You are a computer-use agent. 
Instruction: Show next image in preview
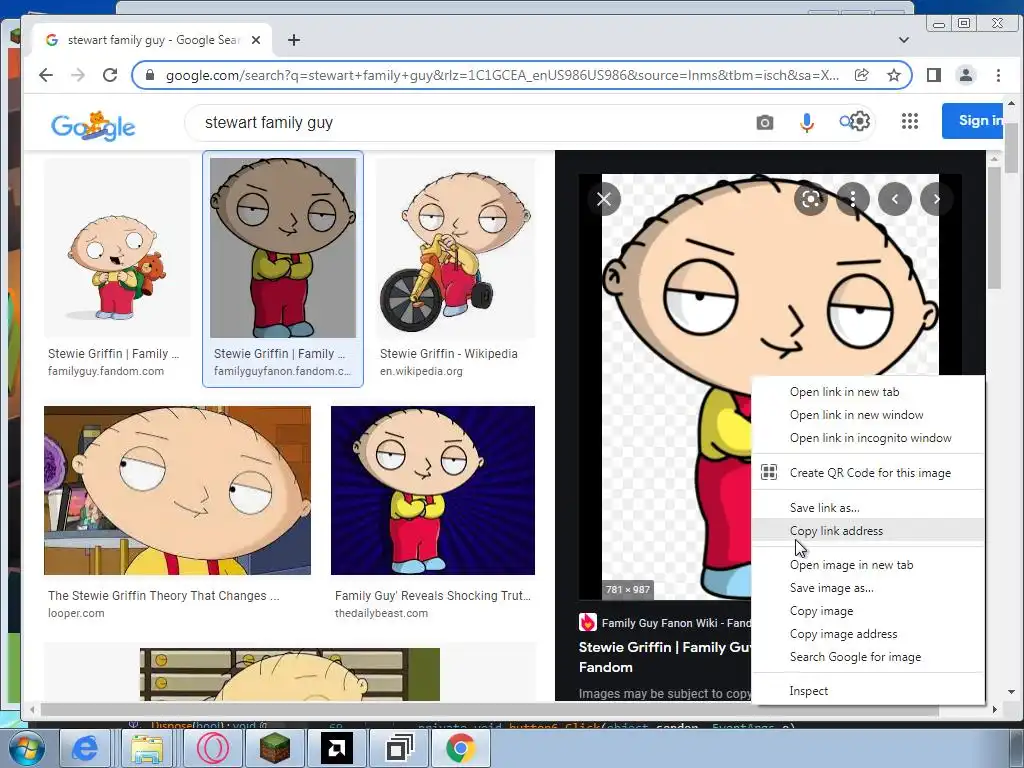coord(936,199)
